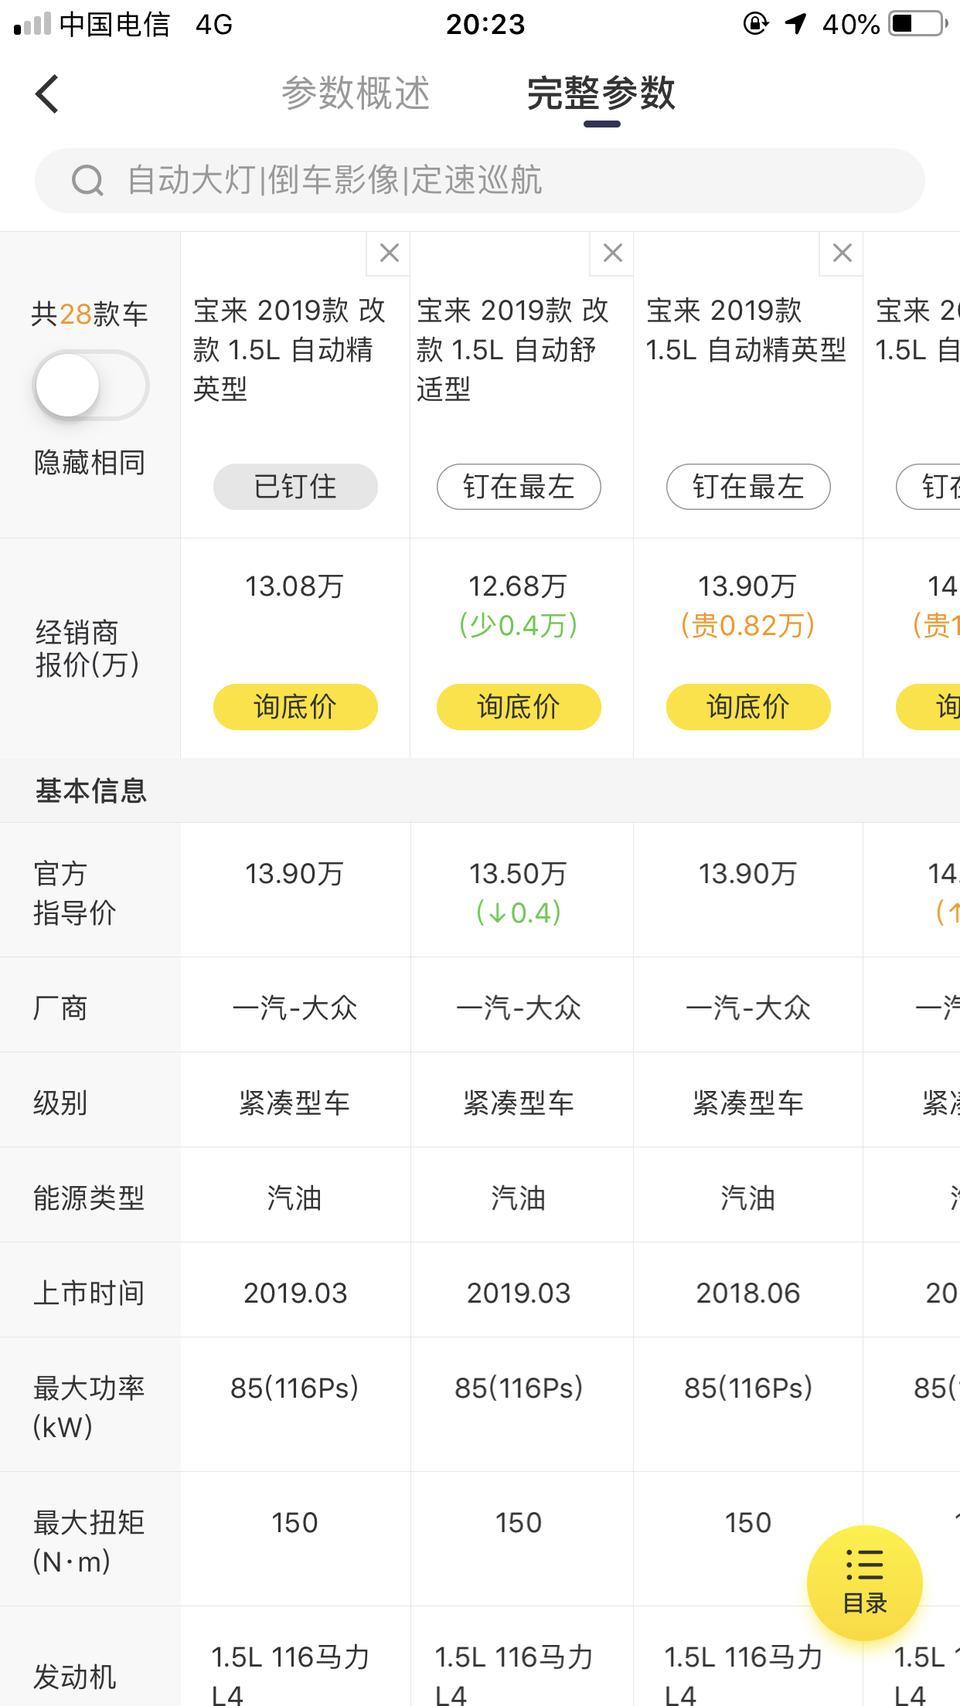Tap the 已钉住 button

coord(295,487)
